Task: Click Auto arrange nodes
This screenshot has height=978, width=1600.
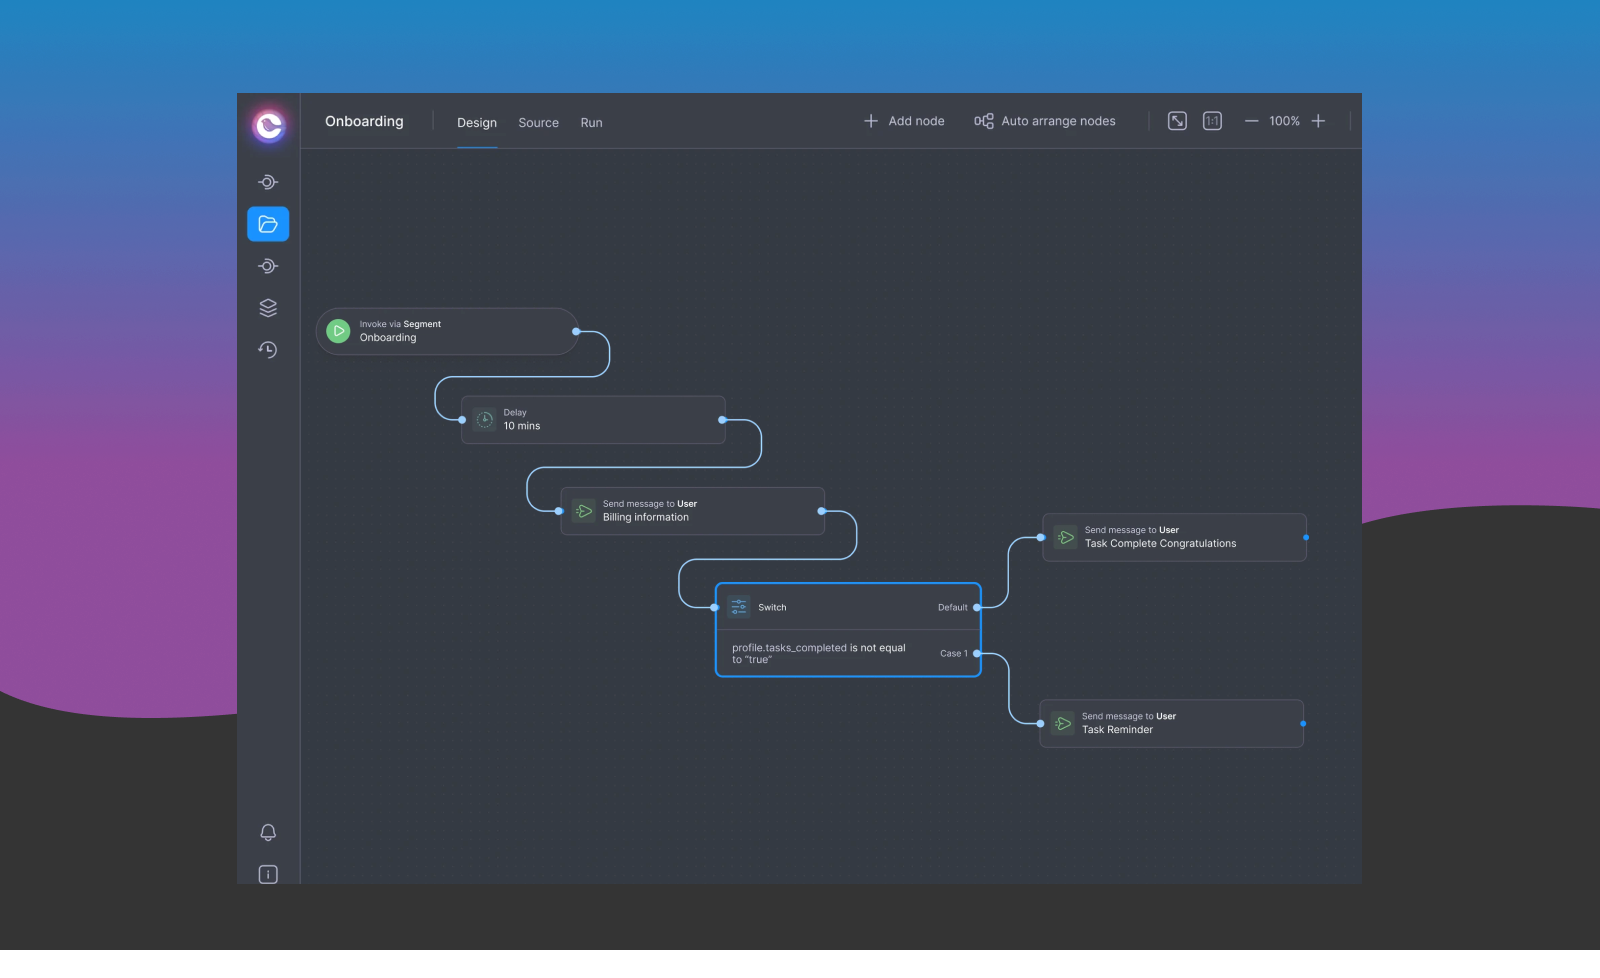Action: tap(1045, 120)
